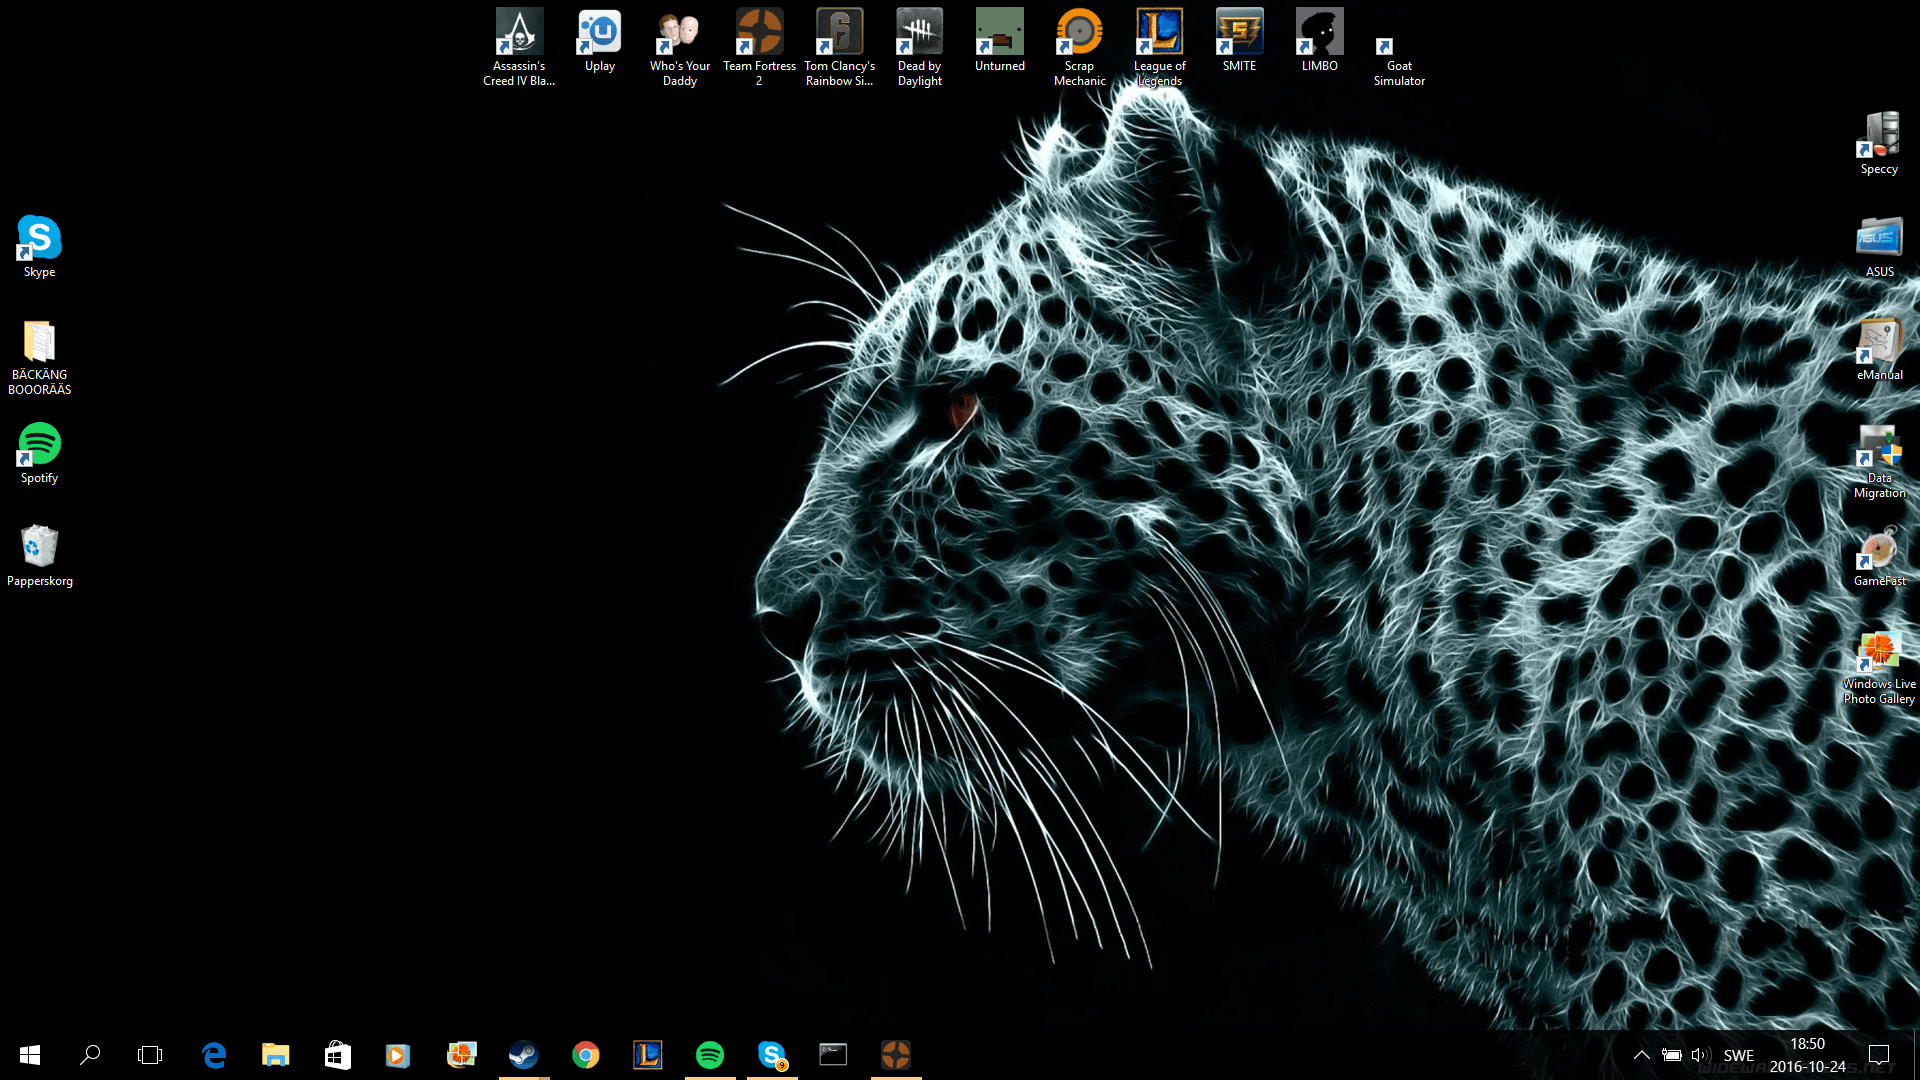Launch Uplay from the desktop
Viewport: 1920px width, 1080px height.
pyautogui.click(x=599, y=32)
